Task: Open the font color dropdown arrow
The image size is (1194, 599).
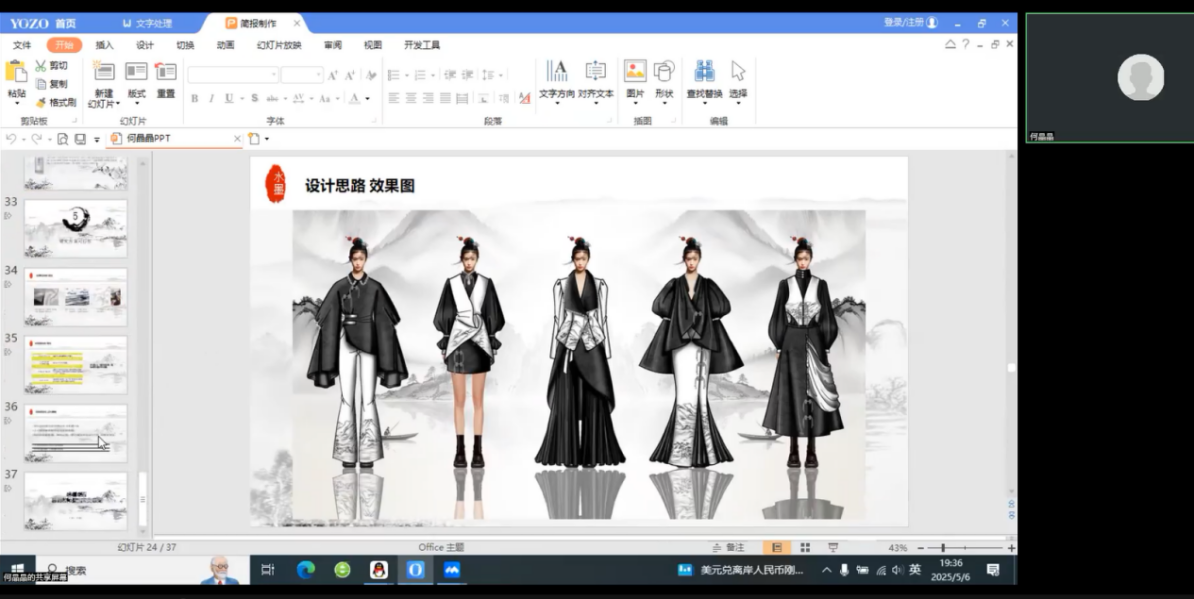Action: (x=367, y=98)
